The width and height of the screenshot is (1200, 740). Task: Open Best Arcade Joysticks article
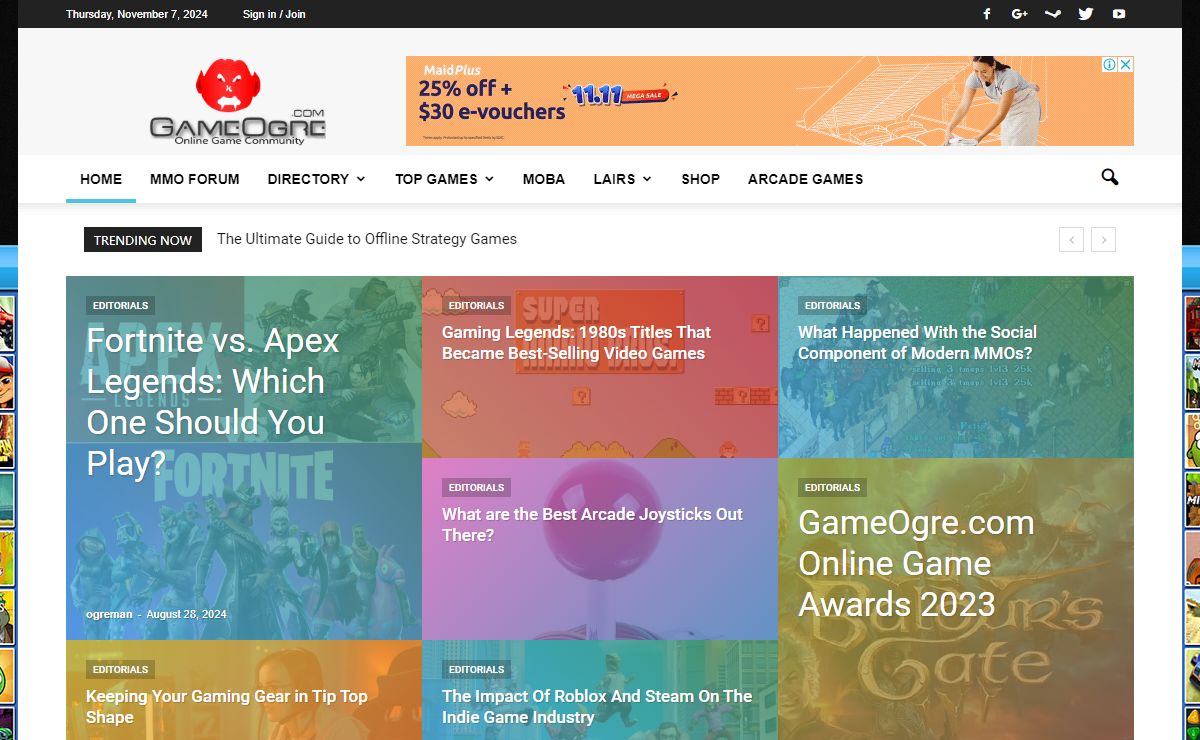click(592, 525)
